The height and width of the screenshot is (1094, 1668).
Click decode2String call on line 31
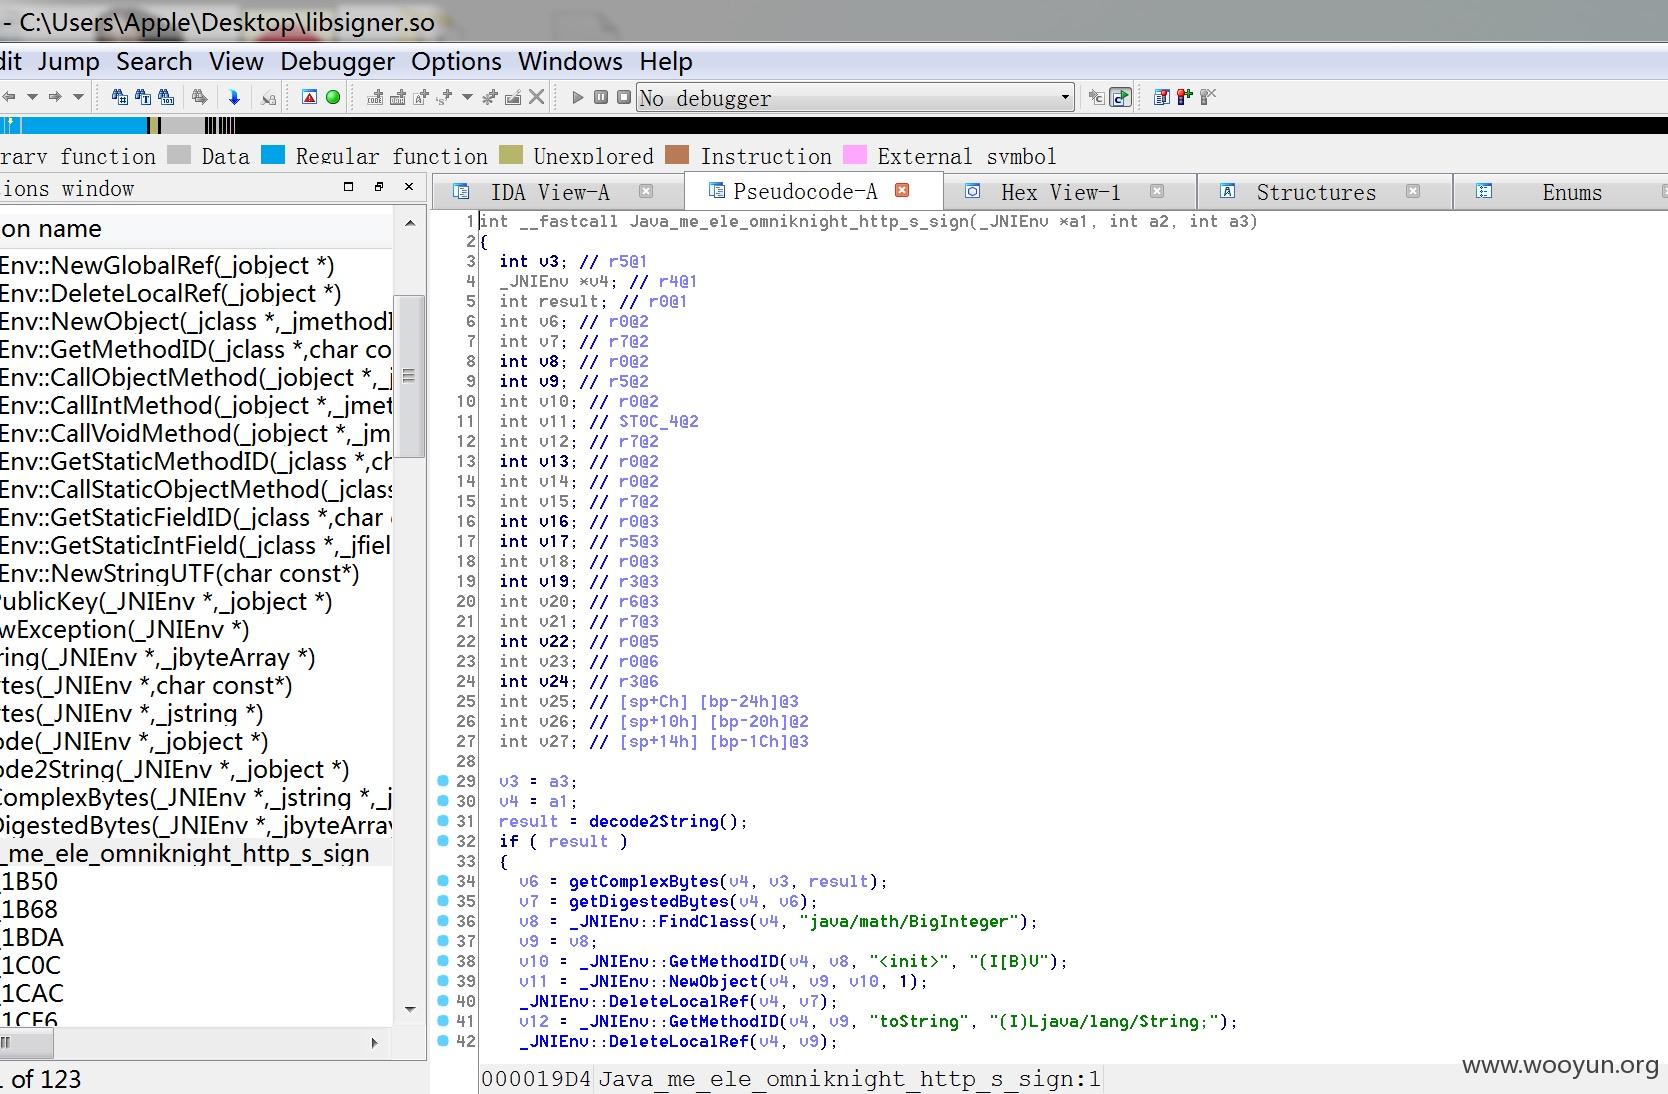click(654, 821)
